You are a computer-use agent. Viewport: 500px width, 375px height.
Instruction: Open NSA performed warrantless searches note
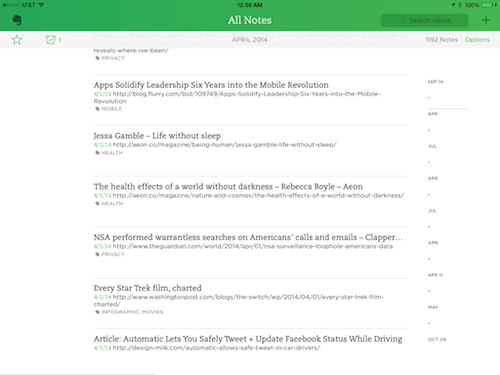click(x=248, y=237)
